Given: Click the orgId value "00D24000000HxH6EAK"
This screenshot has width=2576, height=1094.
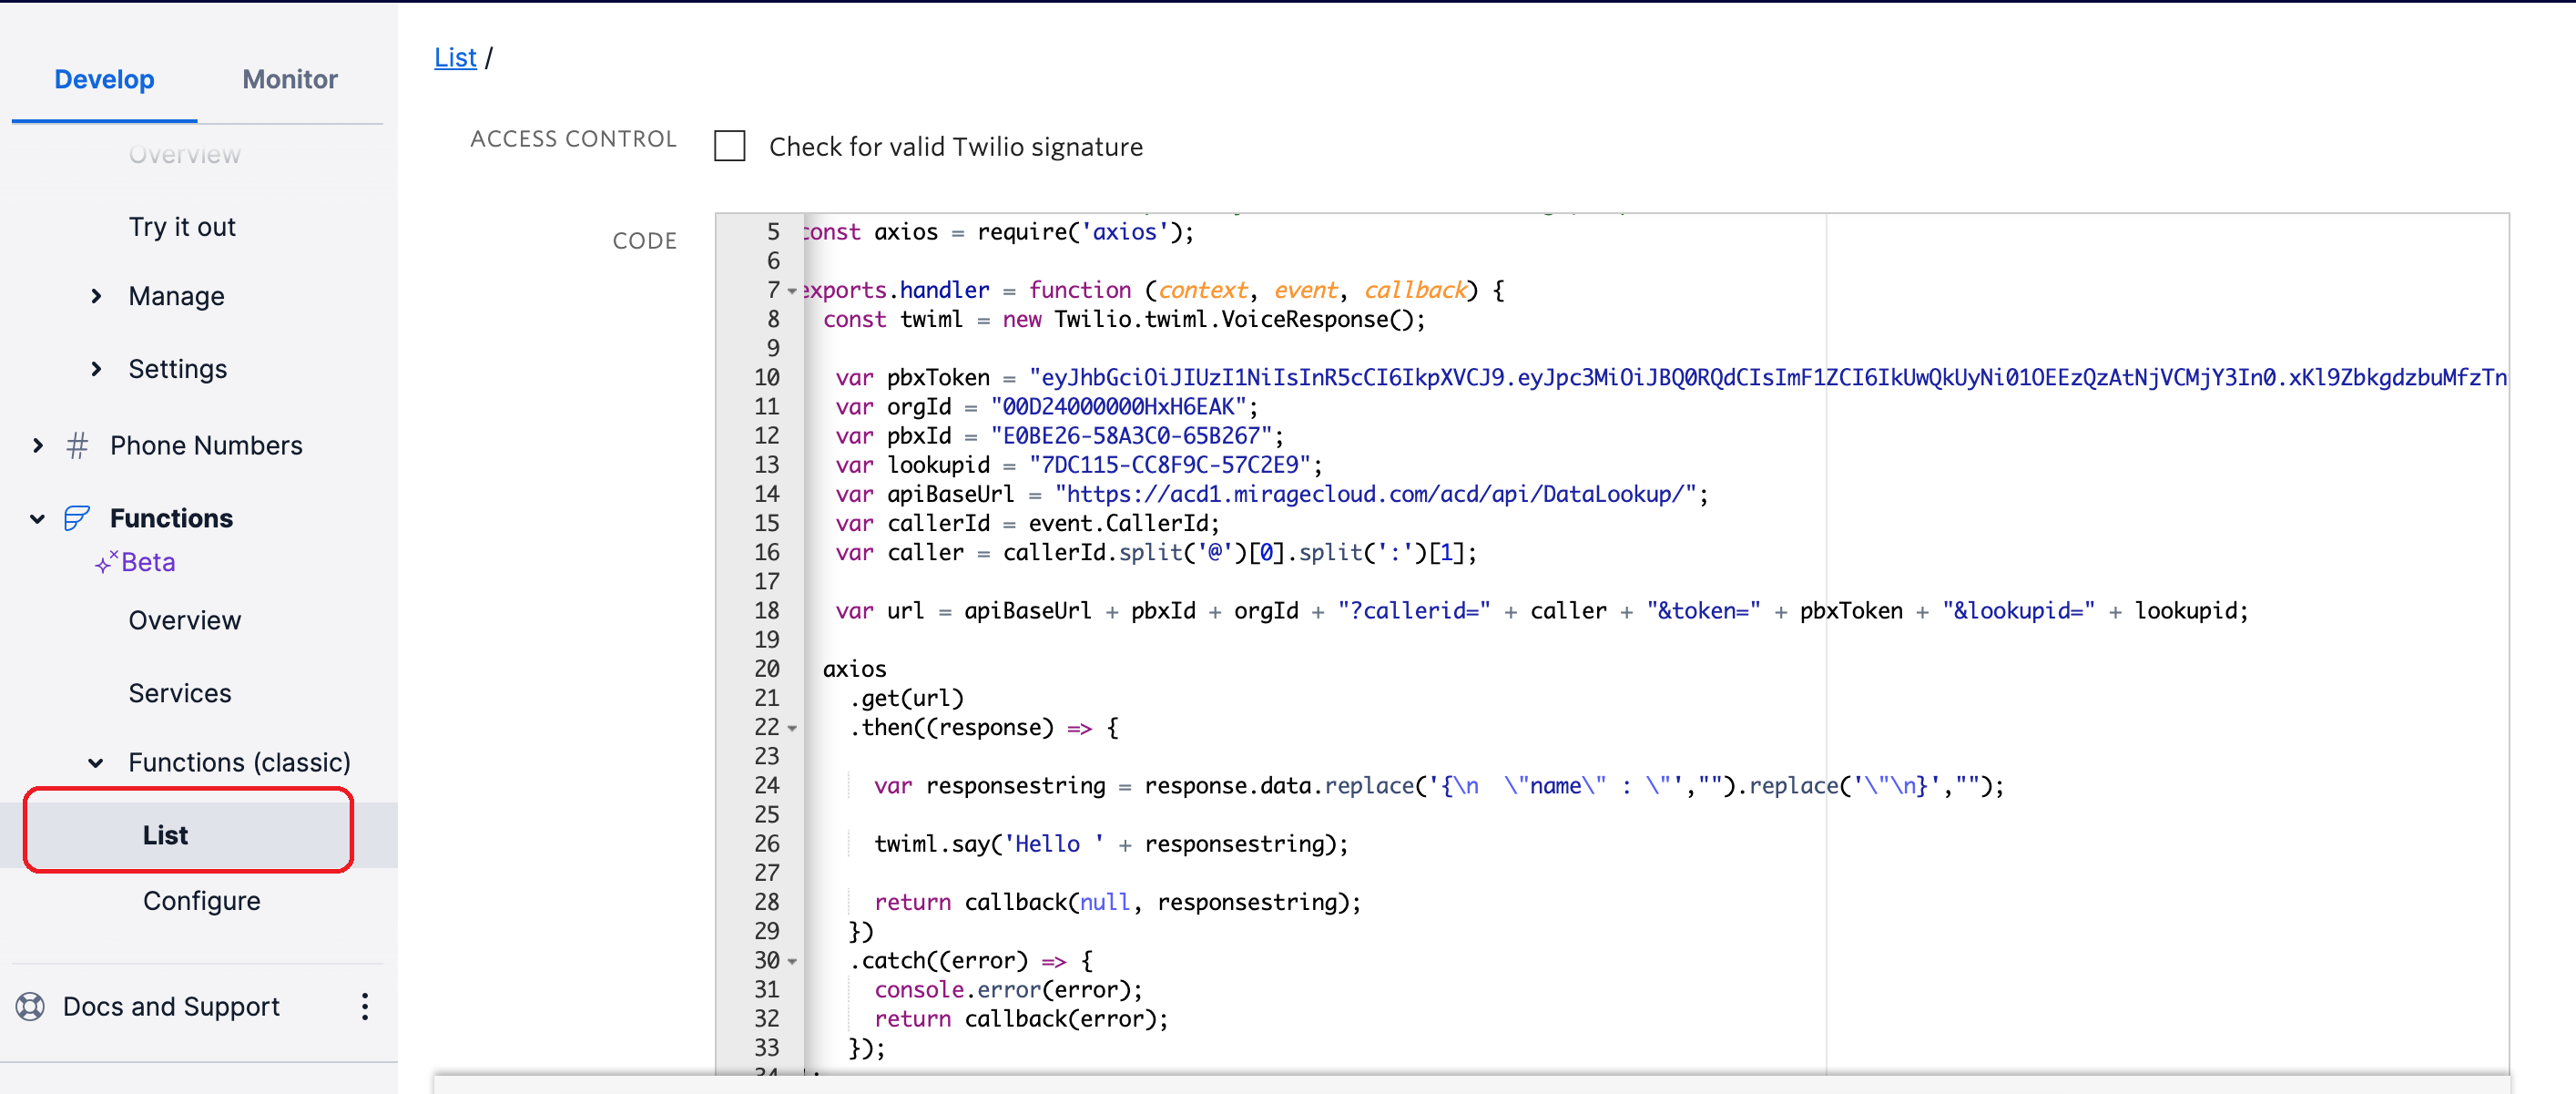Looking at the screenshot, I should (1118, 406).
